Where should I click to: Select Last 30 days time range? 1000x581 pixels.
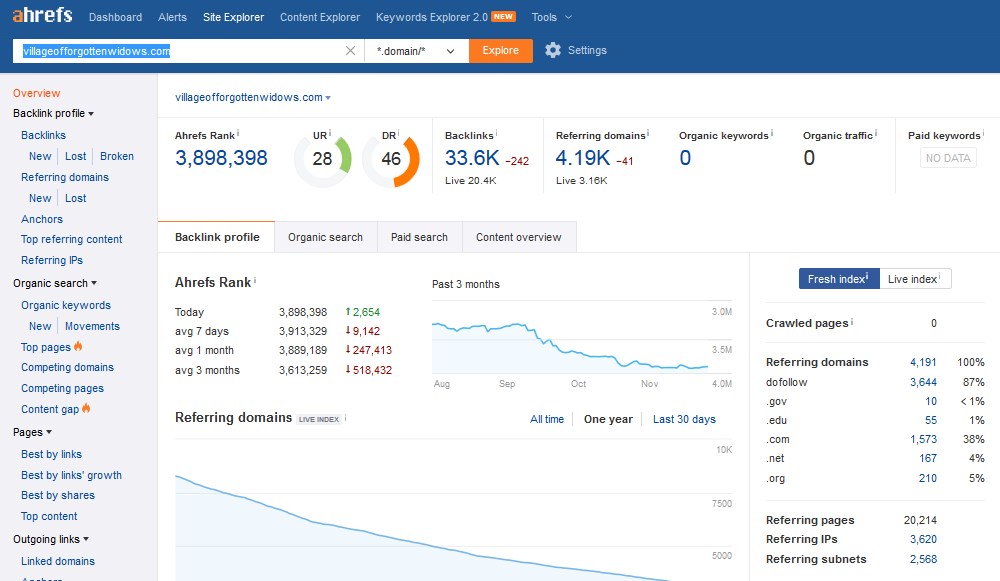[684, 419]
